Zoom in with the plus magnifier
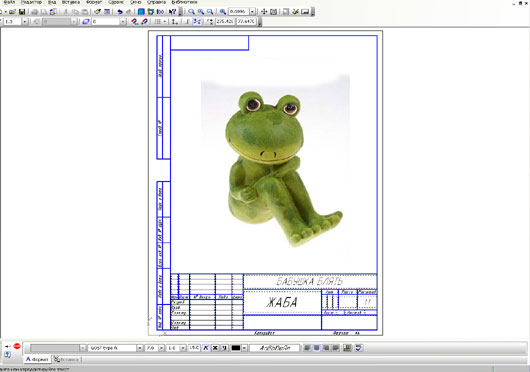 pyautogui.click(x=201, y=11)
